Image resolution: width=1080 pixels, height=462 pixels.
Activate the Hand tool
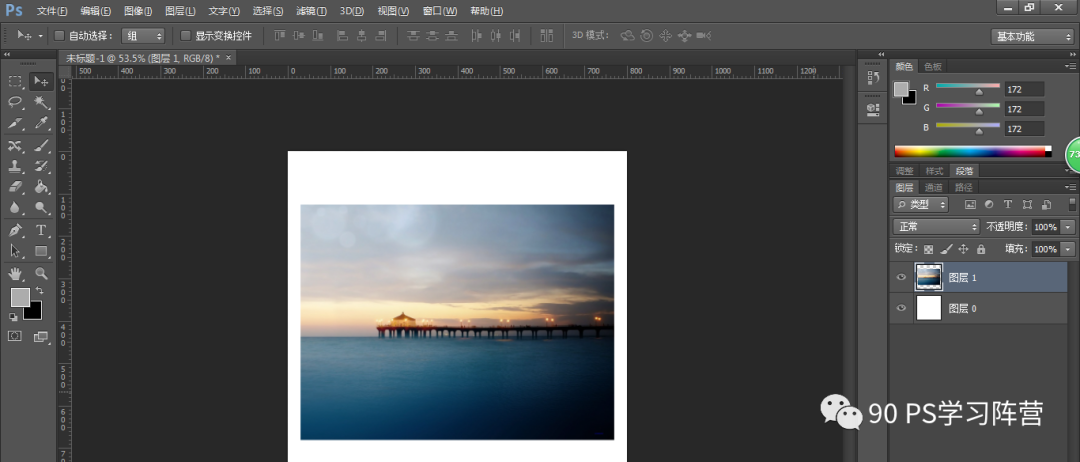[16, 273]
